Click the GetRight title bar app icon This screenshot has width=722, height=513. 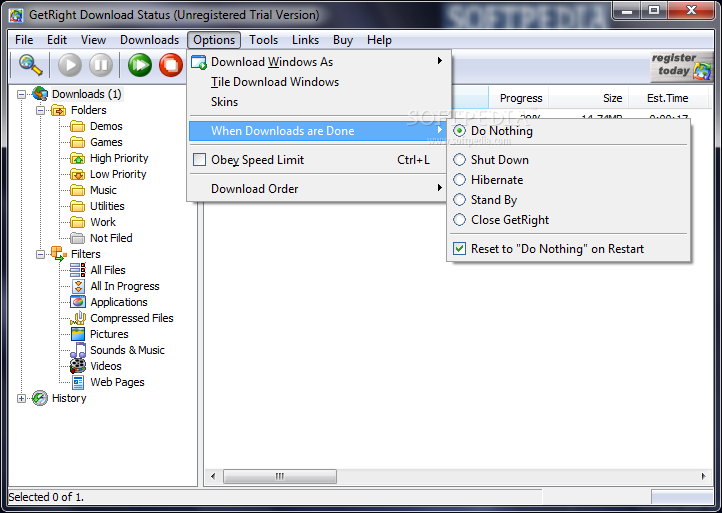tap(16, 15)
